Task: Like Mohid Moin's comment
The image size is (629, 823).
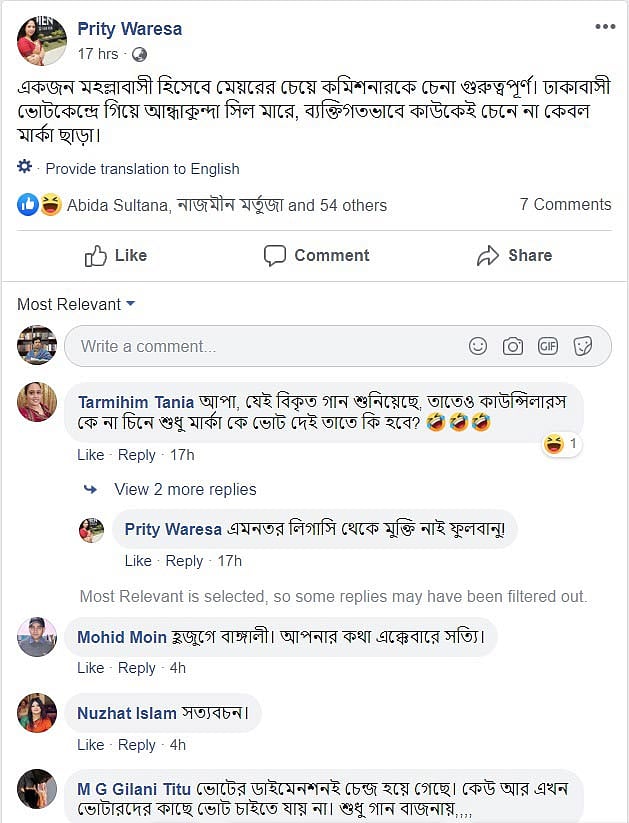Action: click(x=90, y=668)
